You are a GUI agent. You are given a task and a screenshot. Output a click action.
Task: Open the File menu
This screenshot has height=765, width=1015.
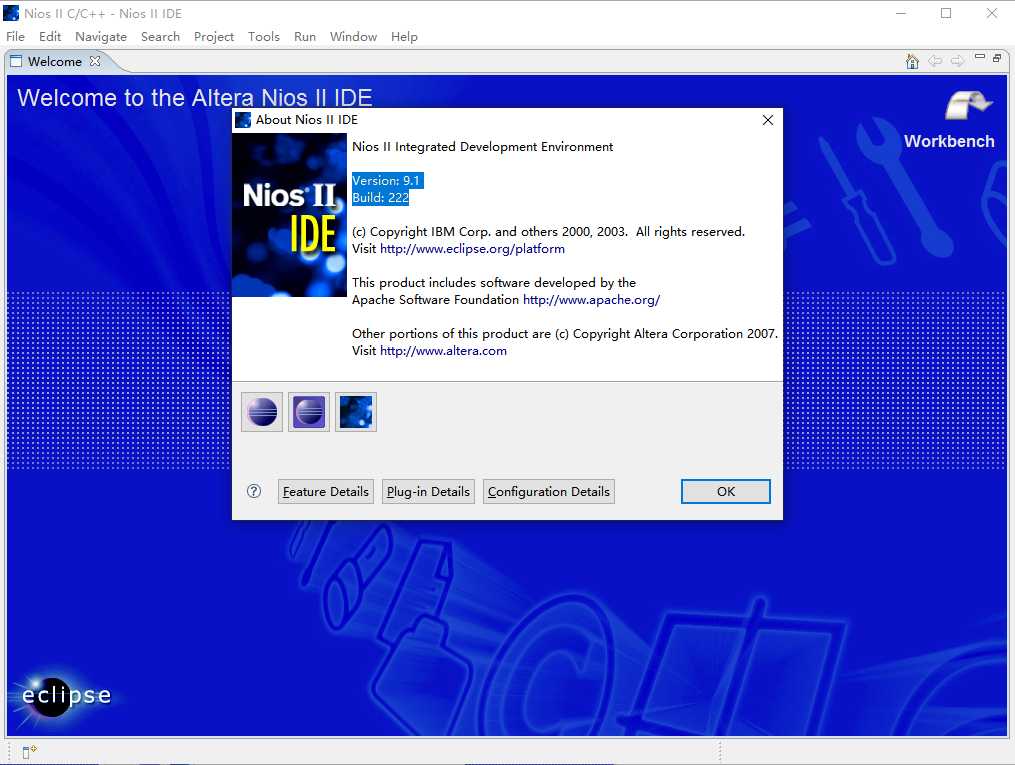coord(16,37)
